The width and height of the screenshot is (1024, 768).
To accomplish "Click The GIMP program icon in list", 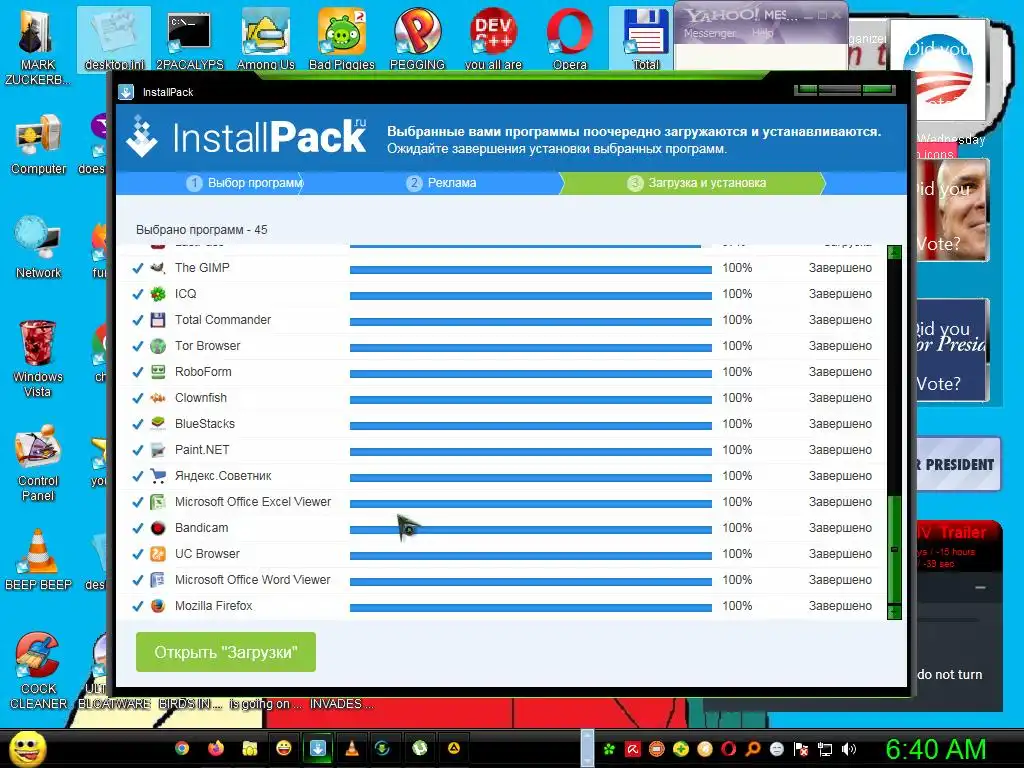I will 157,268.
